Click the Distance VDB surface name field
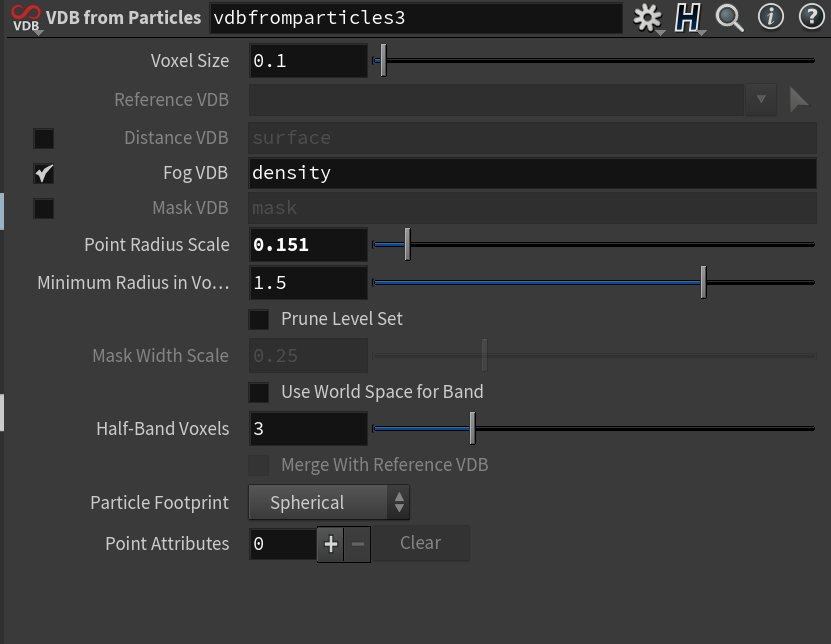The width and height of the screenshot is (831, 644). [532, 138]
